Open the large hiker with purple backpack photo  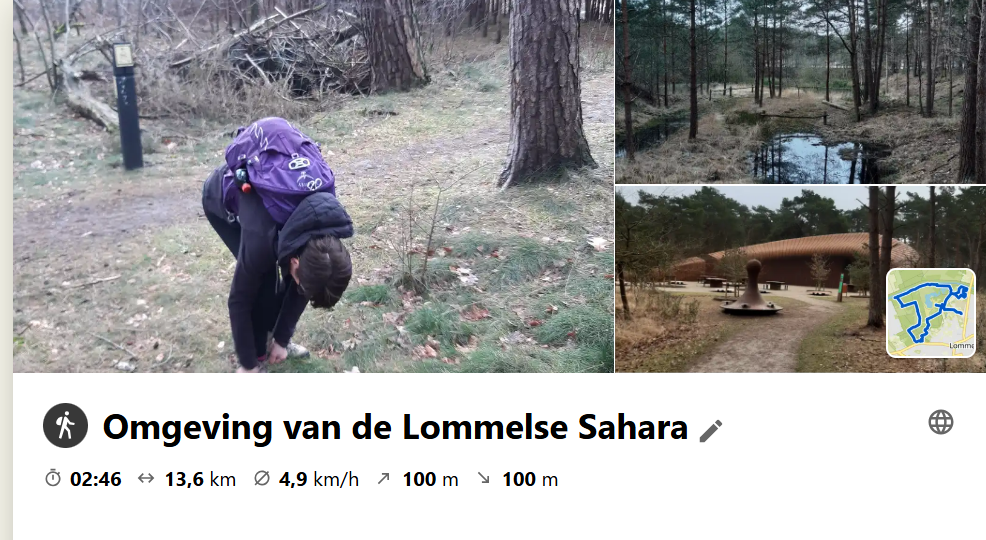[x=313, y=186]
